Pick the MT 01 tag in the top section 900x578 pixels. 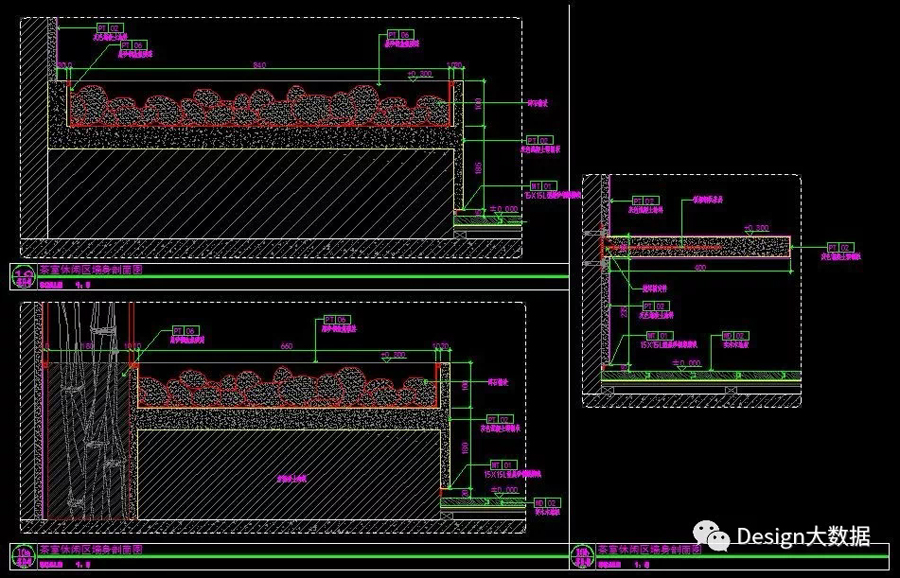542,186
